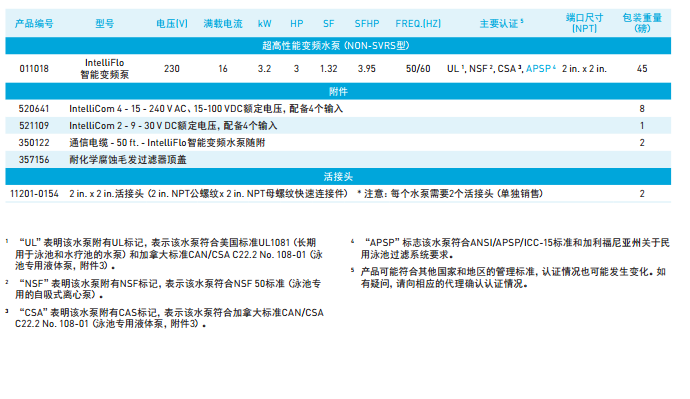
Task: Select product number 357156
Action: tap(34, 160)
